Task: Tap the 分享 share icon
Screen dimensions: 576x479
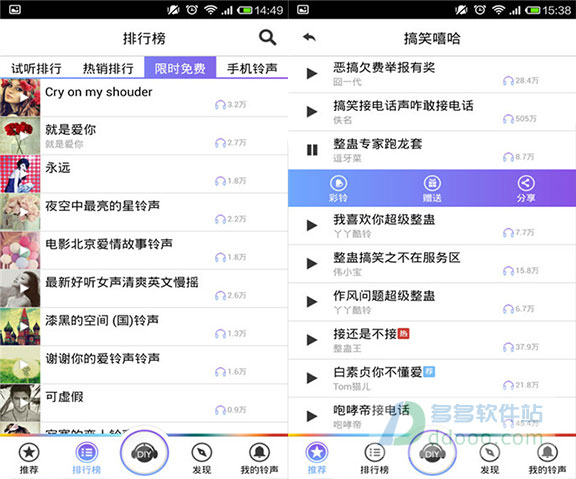Action: (x=526, y=188)
